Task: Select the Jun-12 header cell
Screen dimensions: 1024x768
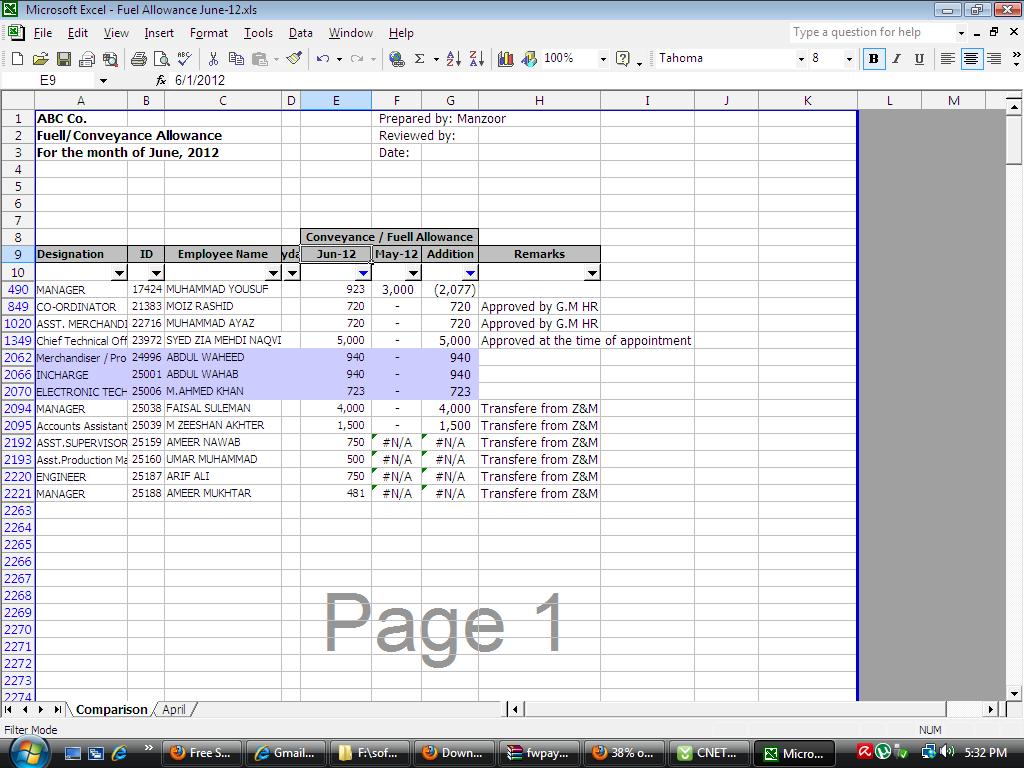Action: 336,254
